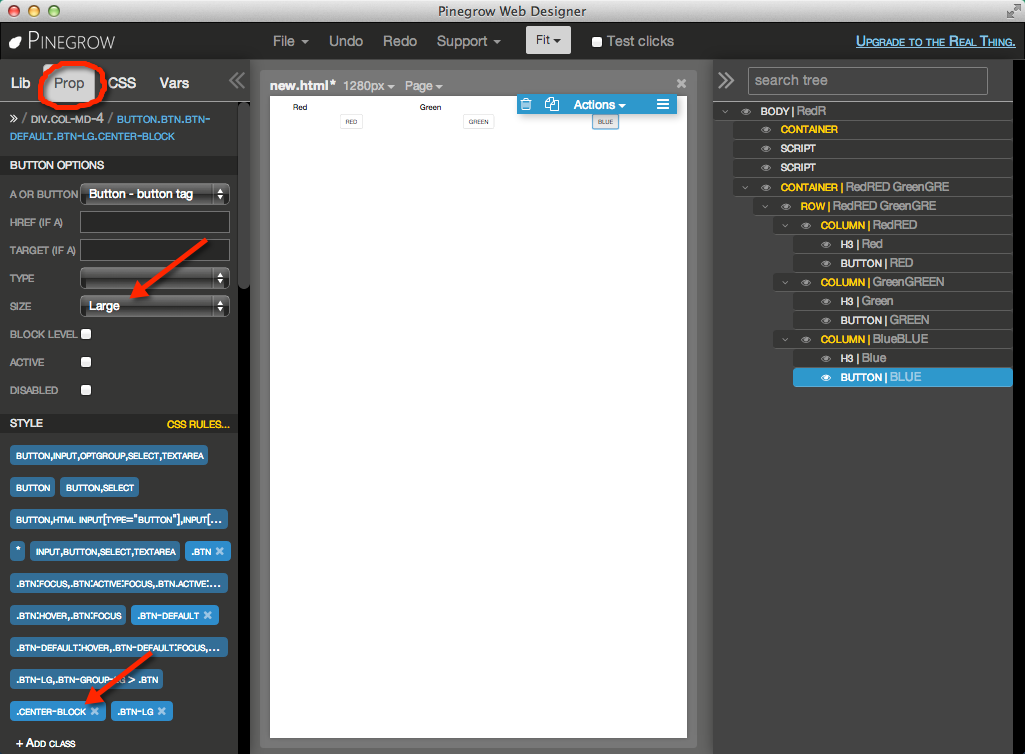Collapse the tree panel with double chevron
Viewport: 1025px width, 754px height.
[726, 80]
